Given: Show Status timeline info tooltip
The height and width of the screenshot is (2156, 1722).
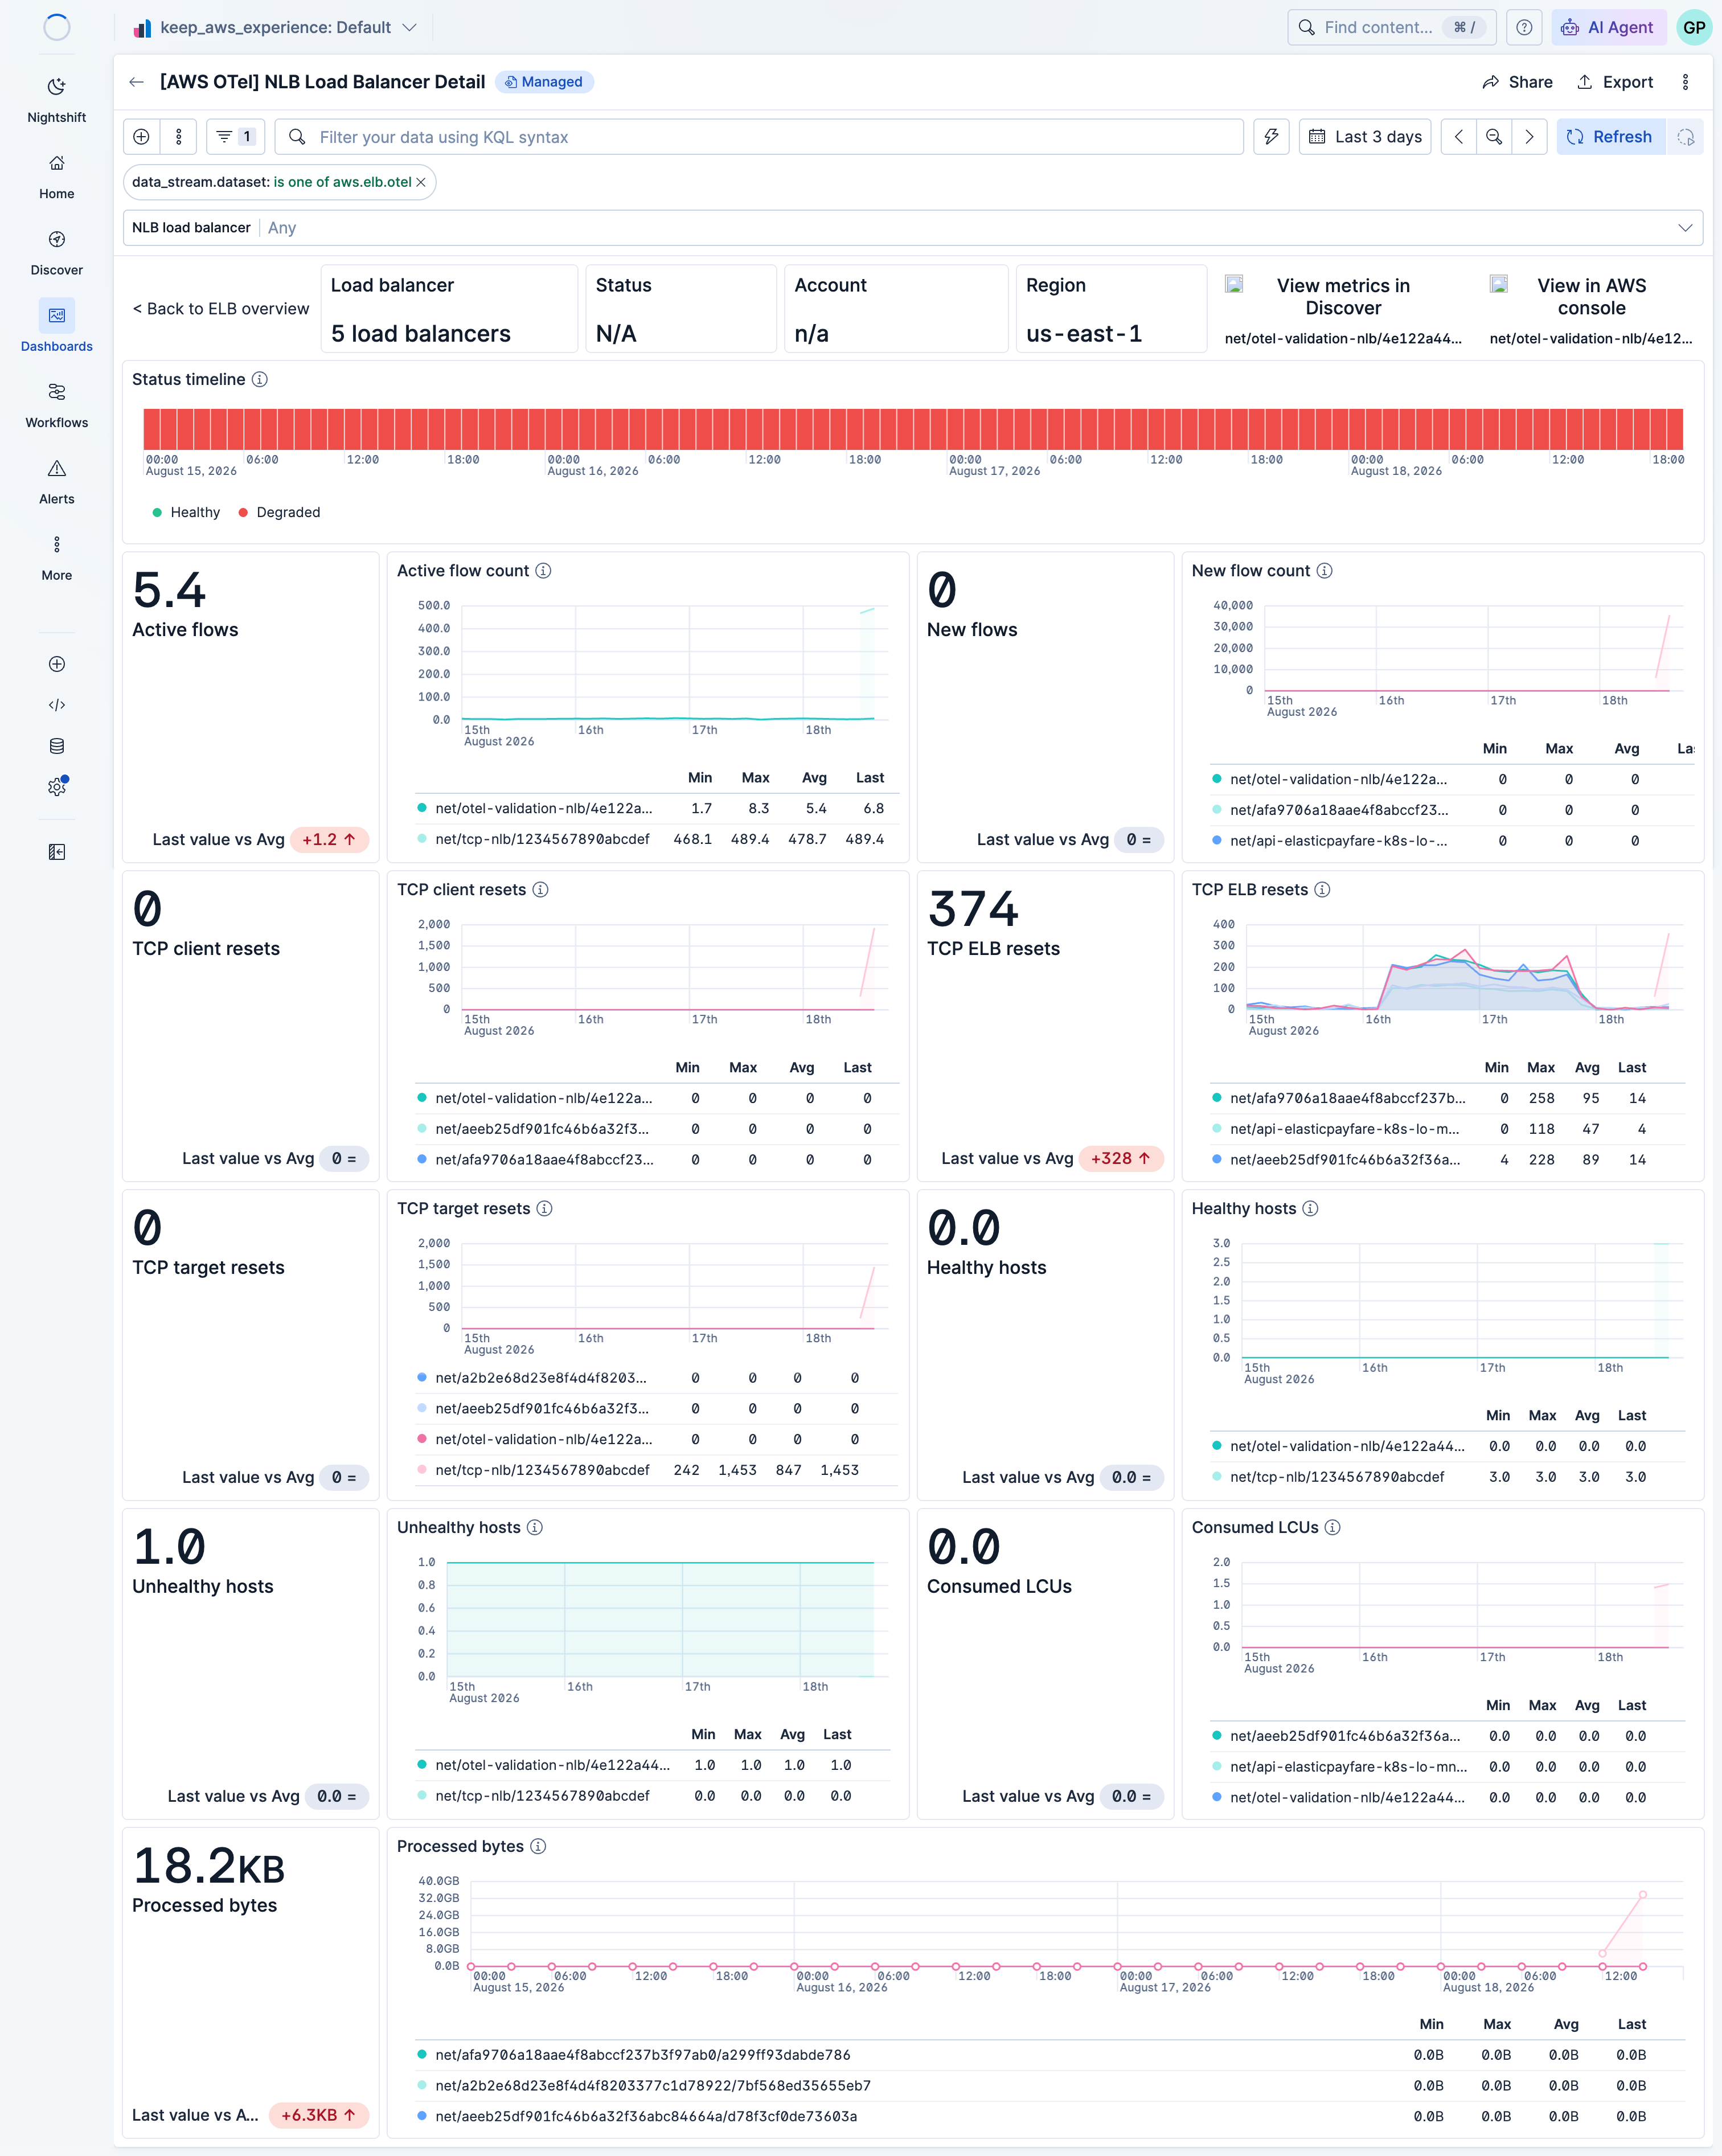Looking at the screenshot, I should 260,379.
